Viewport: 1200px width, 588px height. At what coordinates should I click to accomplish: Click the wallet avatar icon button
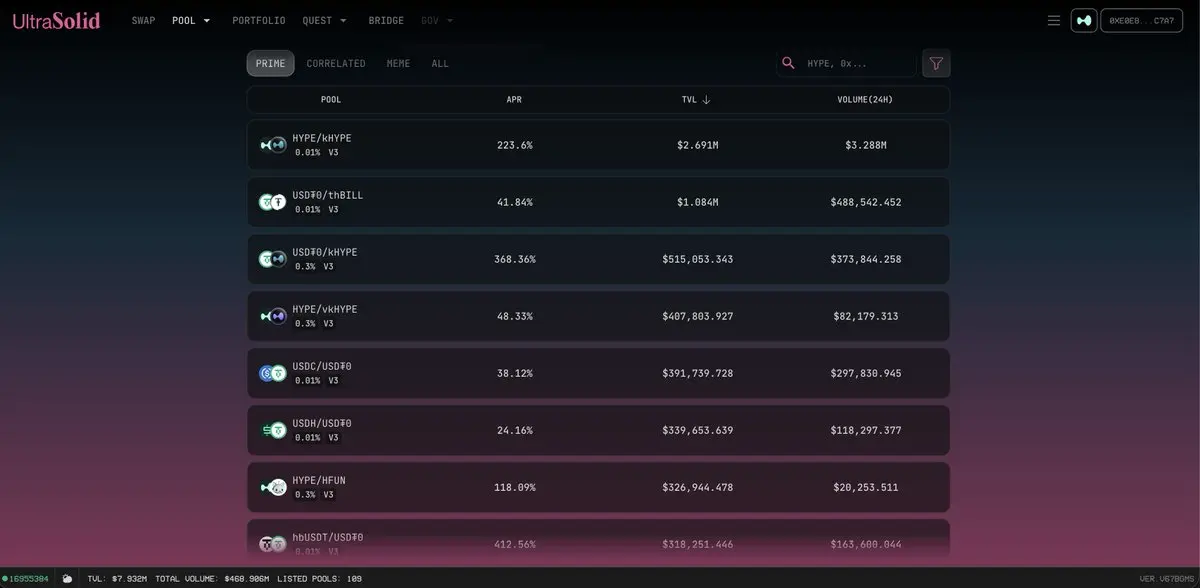(1084, 20)
